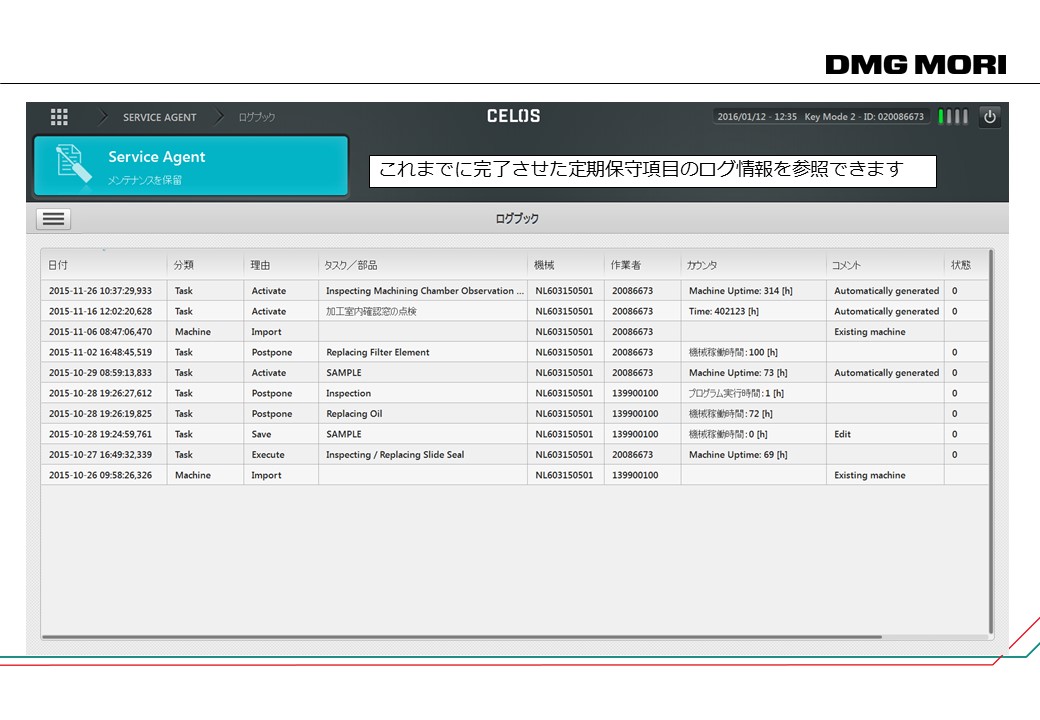This screenshot has width=1040, height=720.
Task: Sort by the 理由 column header
Action: click(x=281, y=265)
